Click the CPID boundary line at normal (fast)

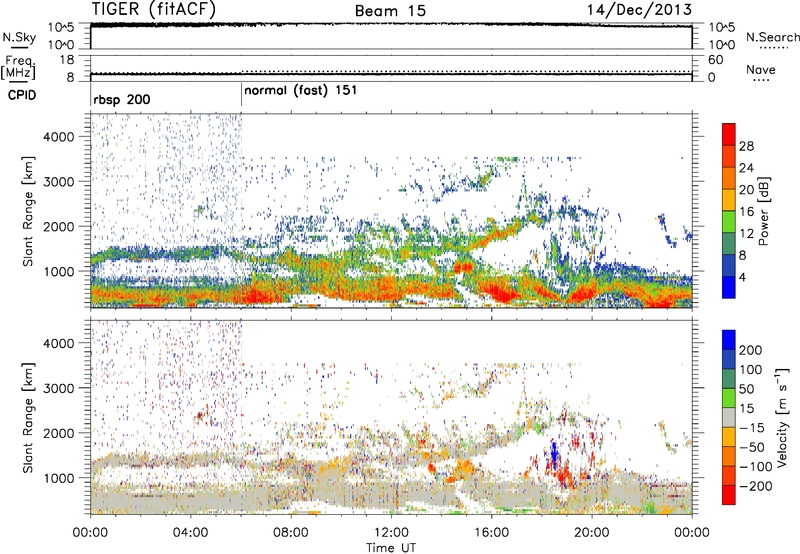241,95
